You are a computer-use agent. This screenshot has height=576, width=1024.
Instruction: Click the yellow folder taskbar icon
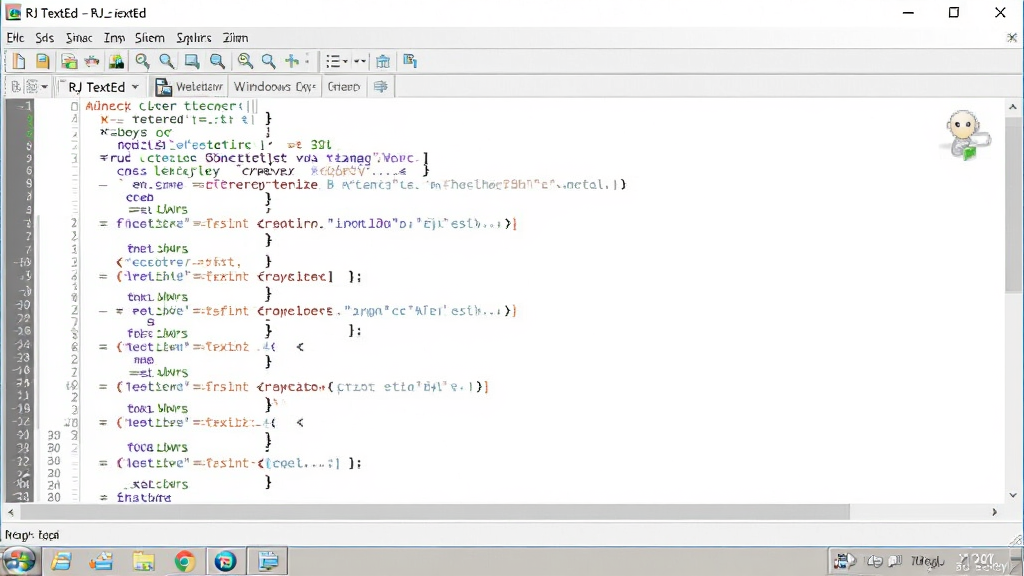click(143, 561)
